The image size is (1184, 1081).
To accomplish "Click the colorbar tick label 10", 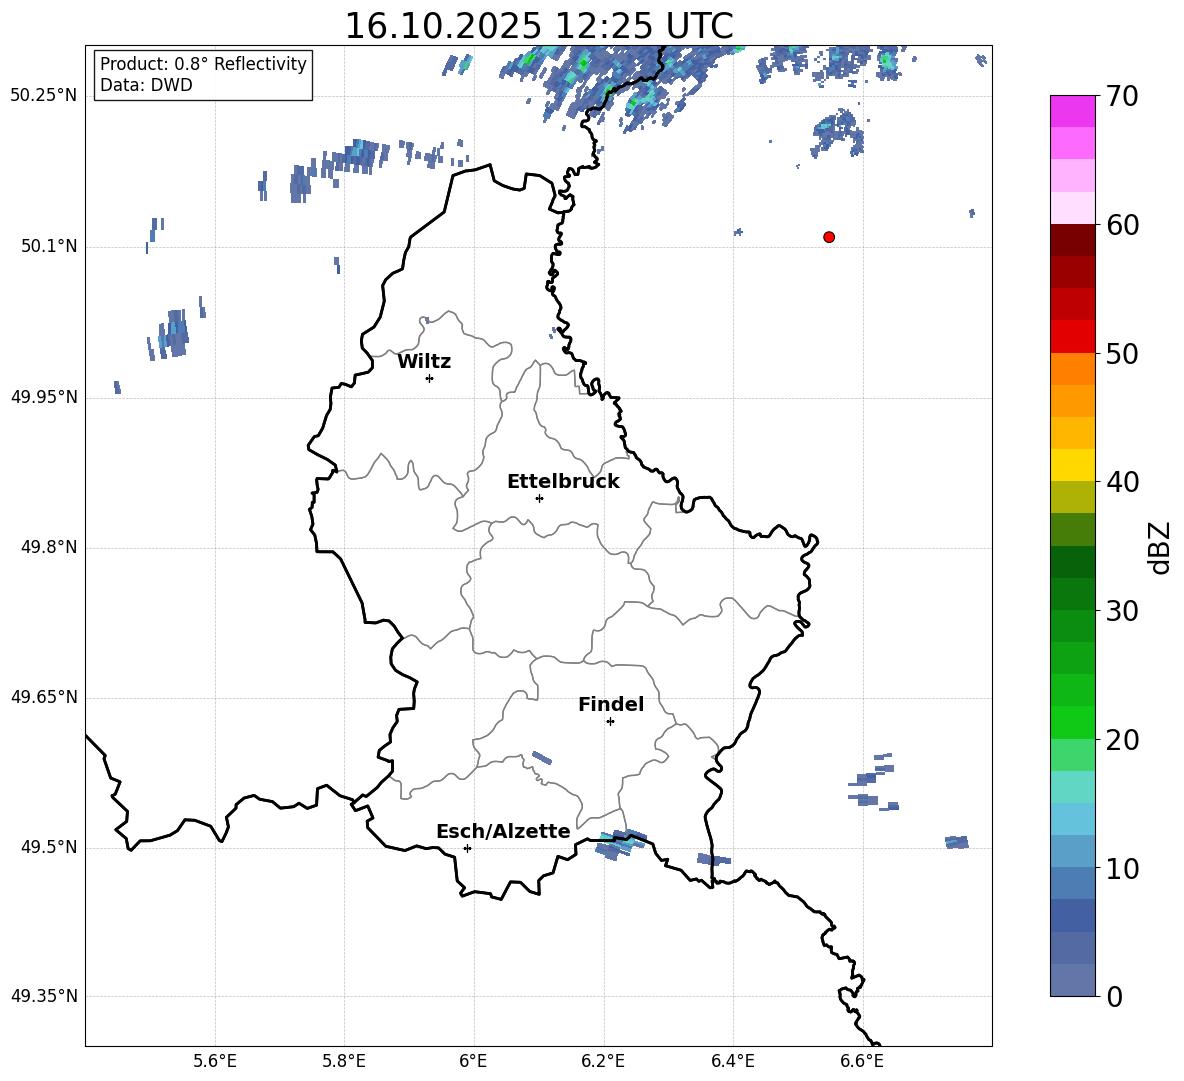I will [x=1122, y=869].
